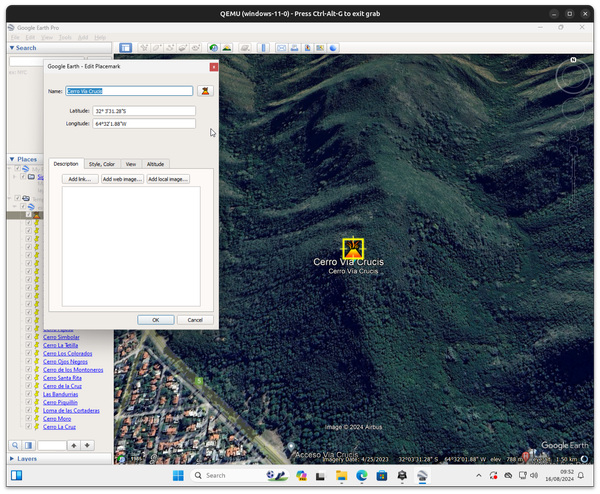Click the Windows taskbar Search box
This screenshot has height=494, width=600.
pyautogui.click(x=237, y=476)
